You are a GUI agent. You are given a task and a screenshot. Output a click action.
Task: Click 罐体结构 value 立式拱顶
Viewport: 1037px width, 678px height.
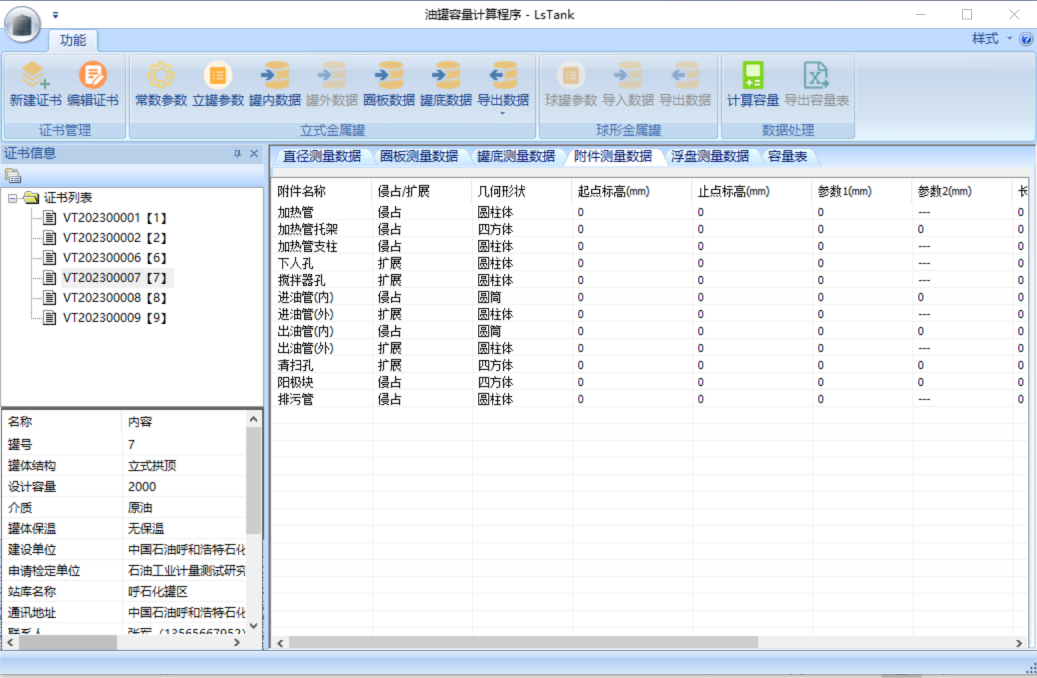[x=151, y=466]
